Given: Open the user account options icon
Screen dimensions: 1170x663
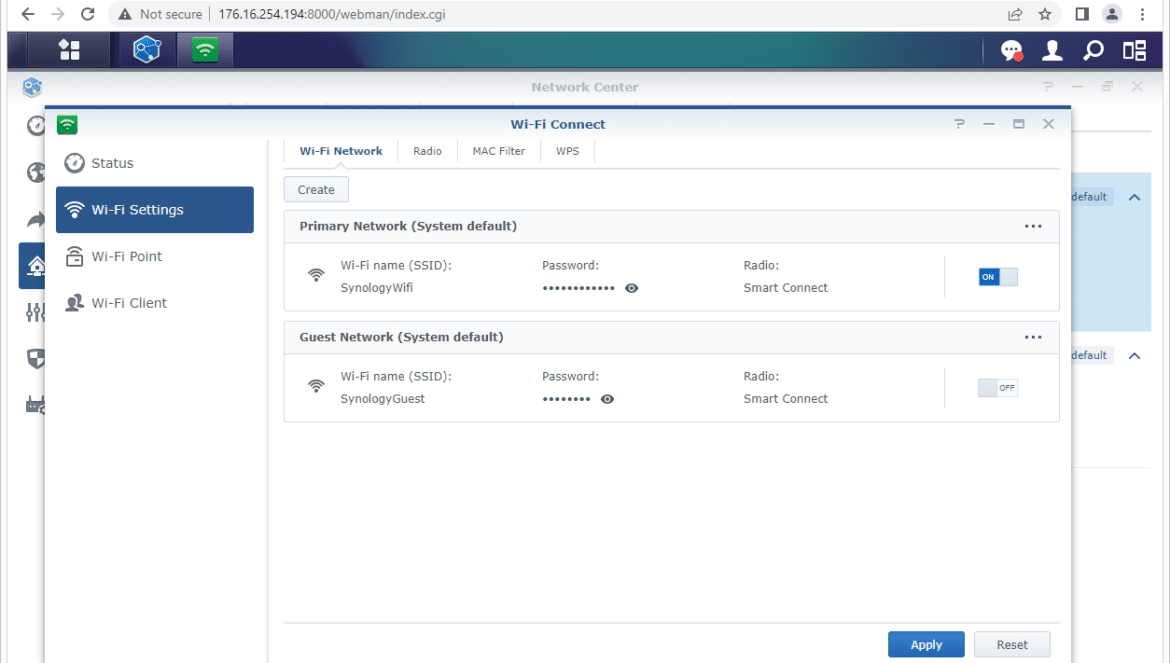Looking at the screenshot, I should pos(1052,50).
